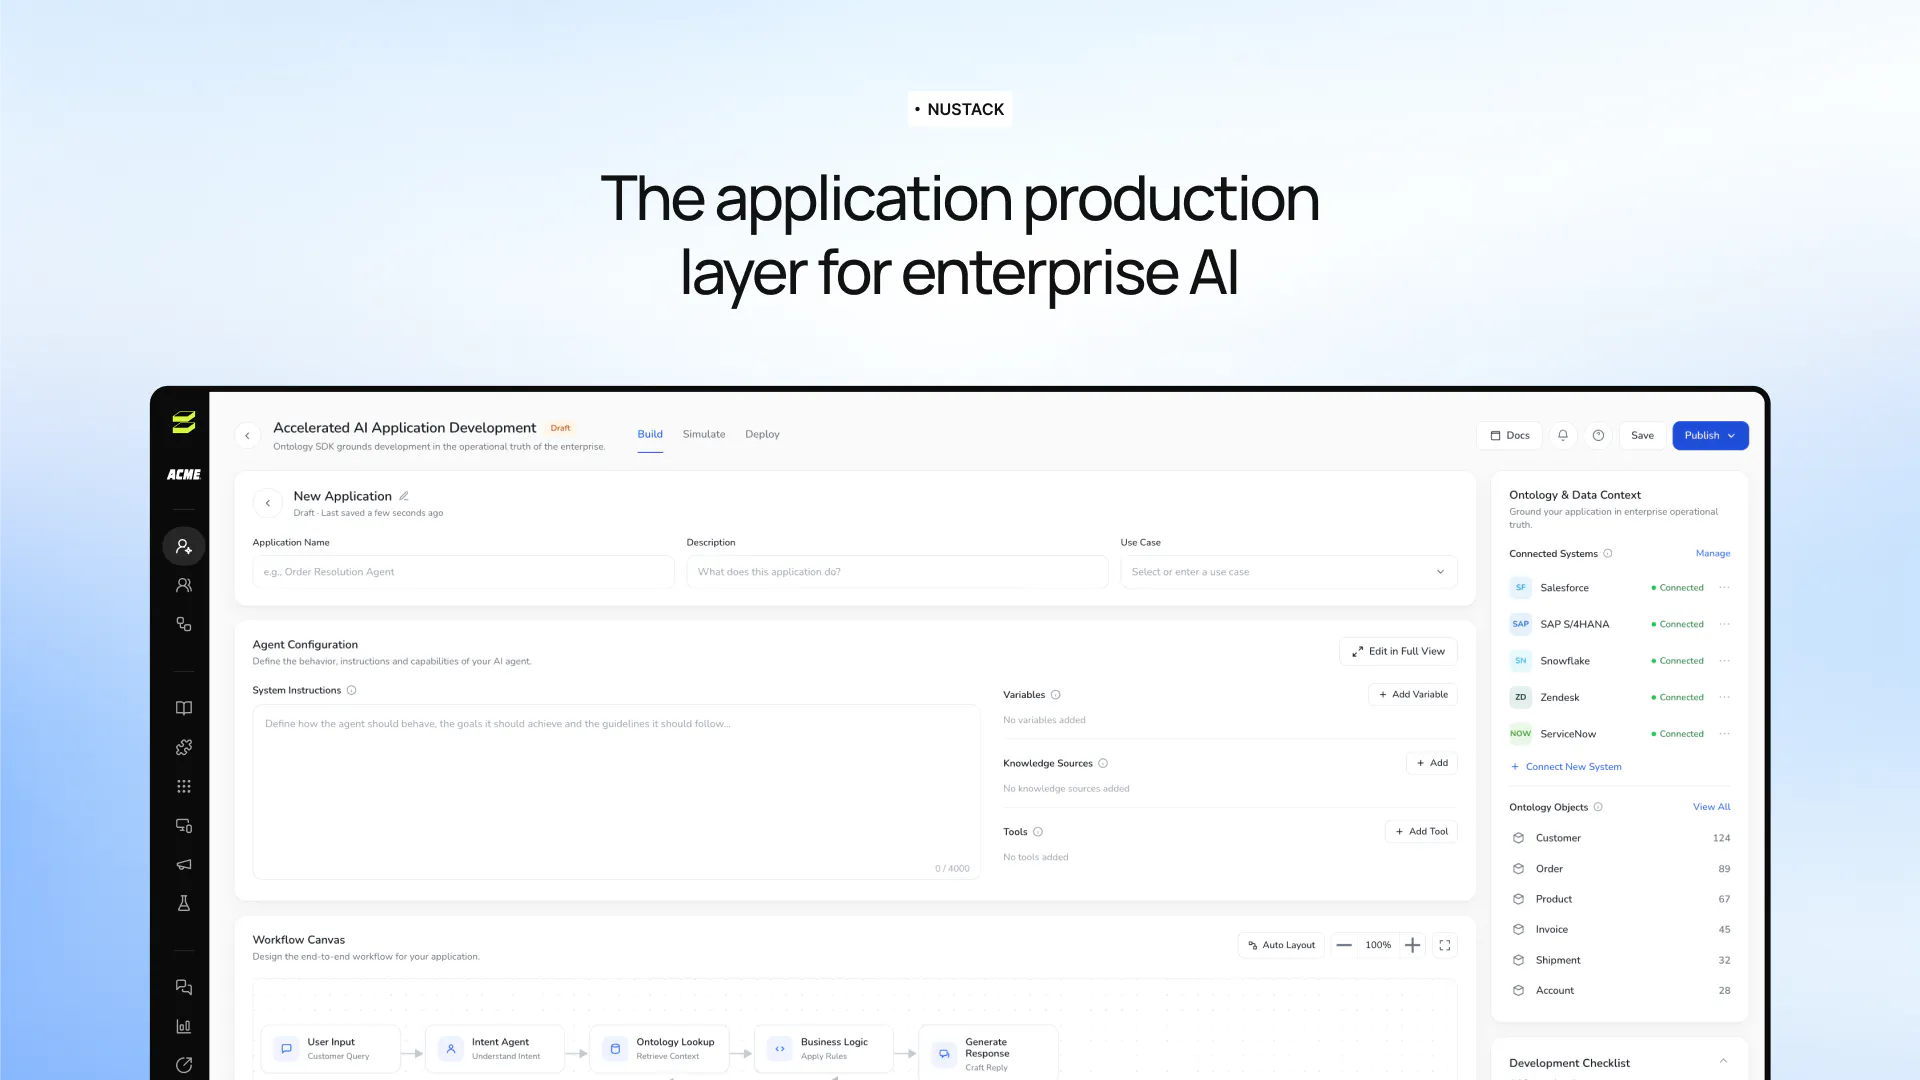The height and width of the screenshot is (1080, 1920).
Task: Open the apps grid sidebar icon
Action: tap(184, 786)
